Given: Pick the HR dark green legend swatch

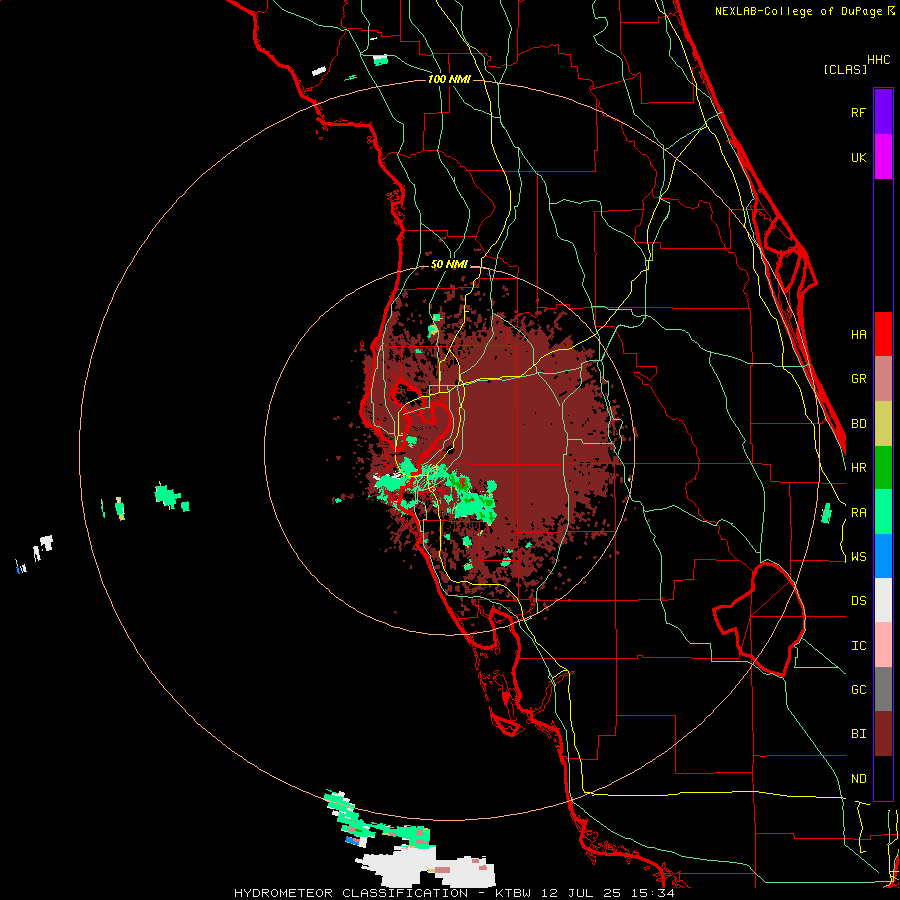Looking at the screenshot, I should pos(883,468).
